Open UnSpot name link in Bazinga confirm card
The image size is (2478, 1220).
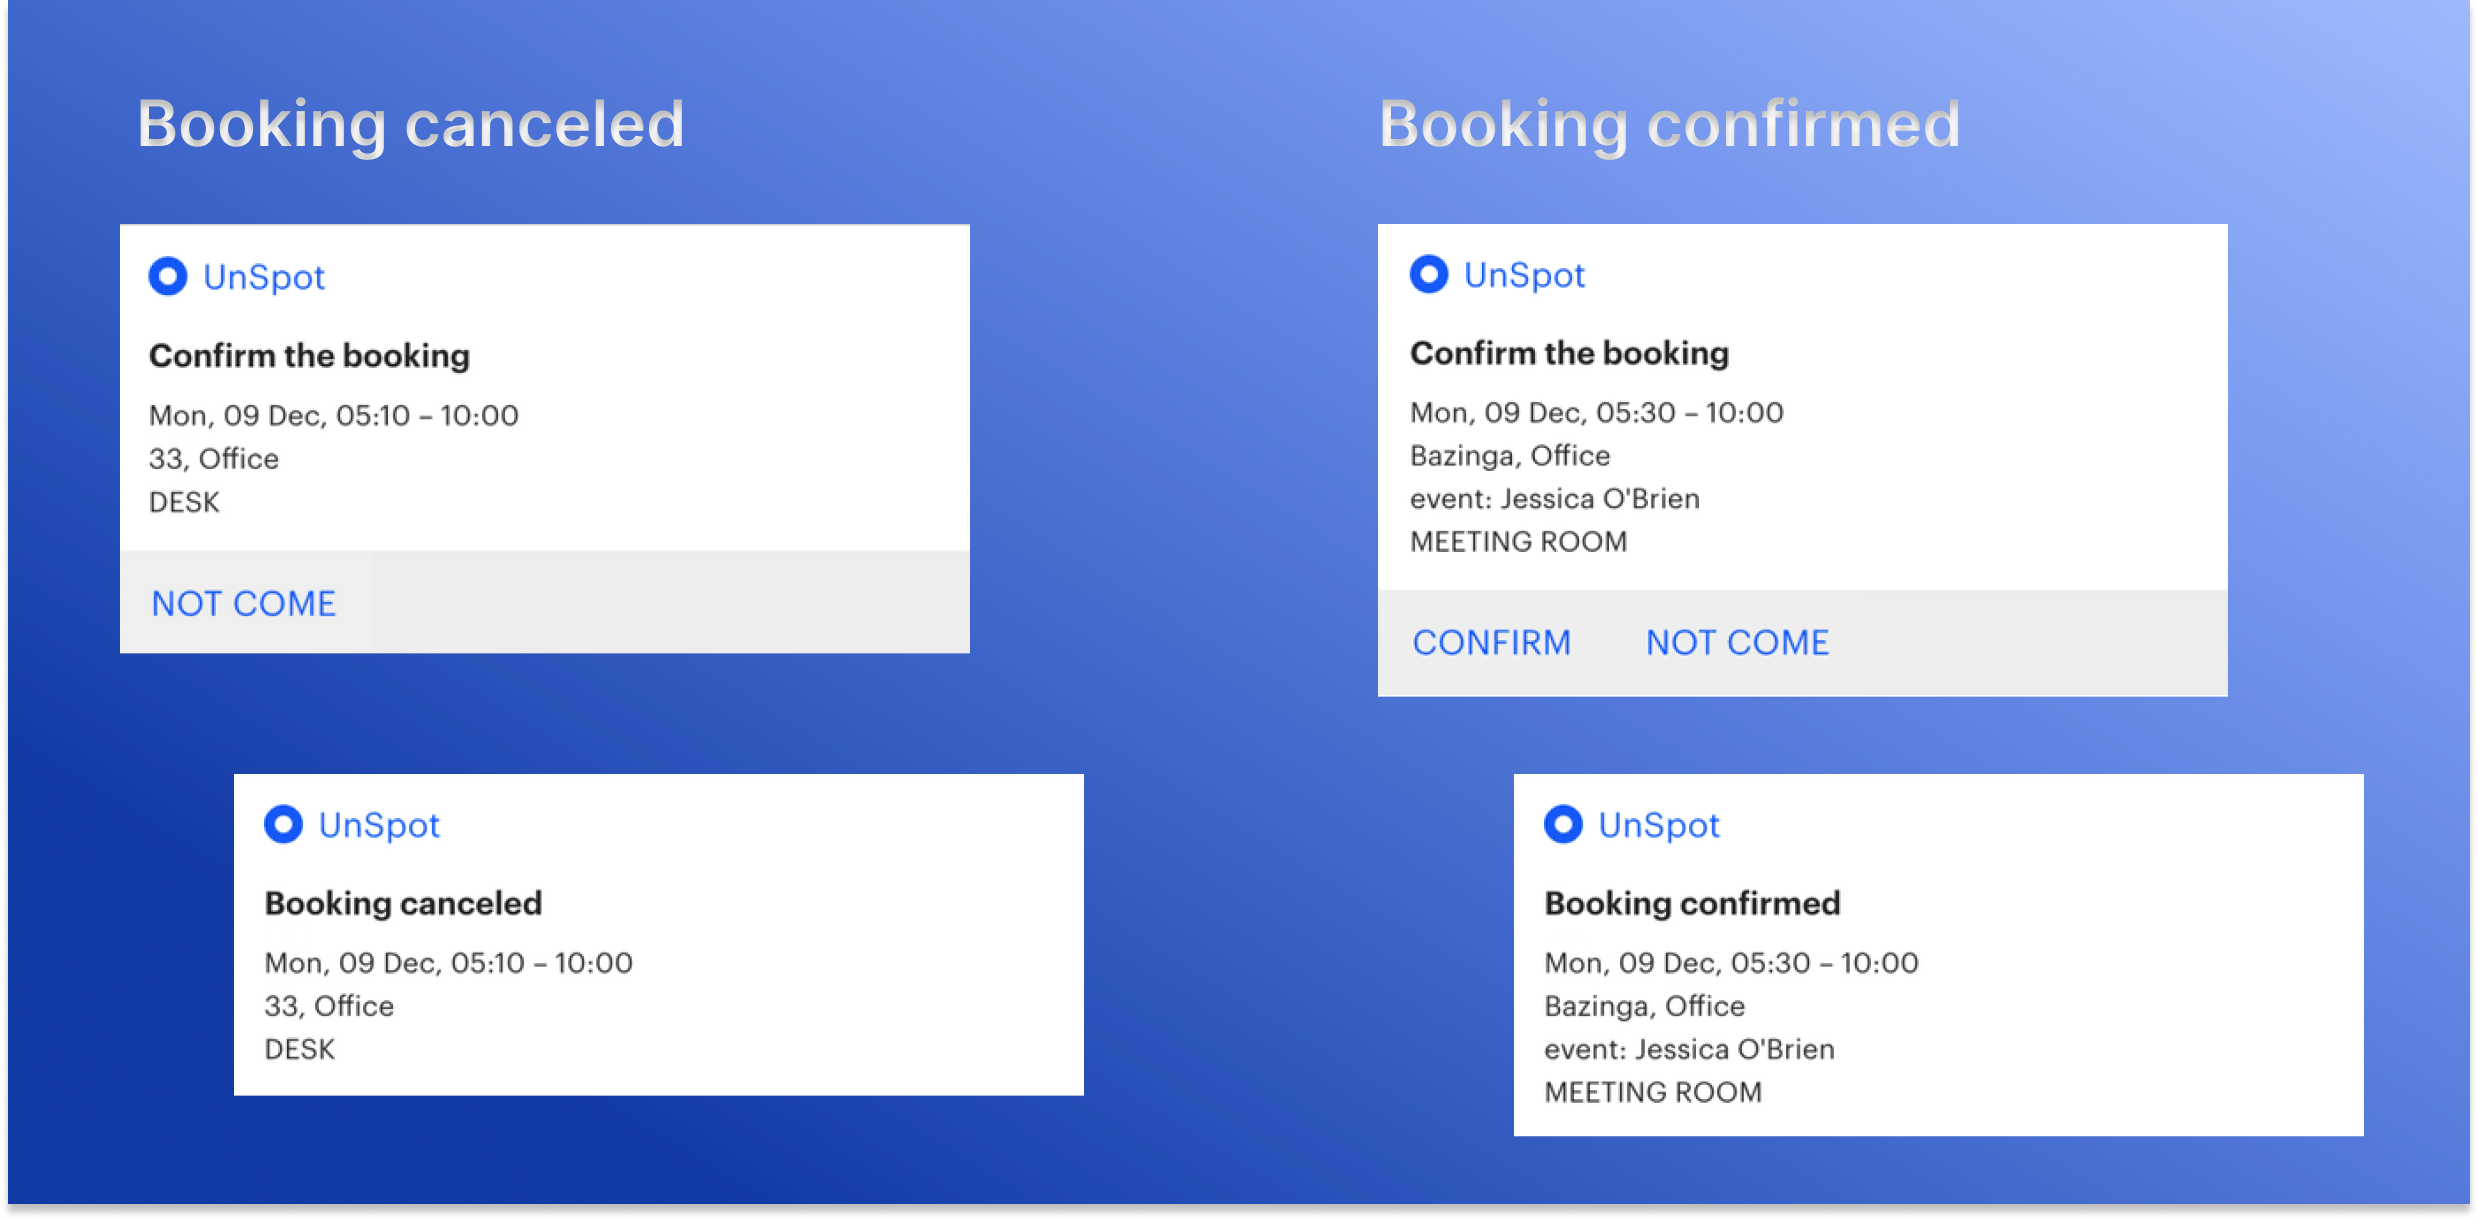1524,275
